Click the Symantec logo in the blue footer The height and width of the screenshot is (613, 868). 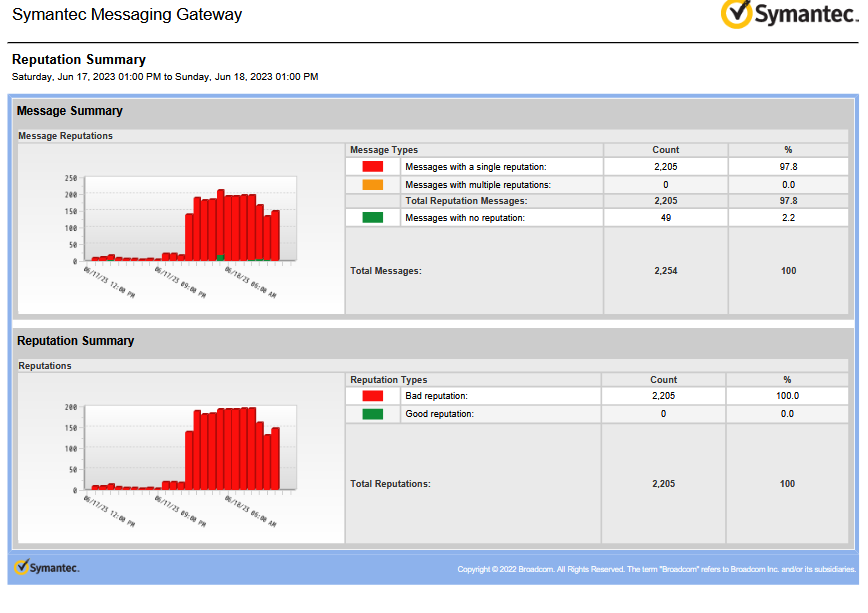click(x=47, y=568)
